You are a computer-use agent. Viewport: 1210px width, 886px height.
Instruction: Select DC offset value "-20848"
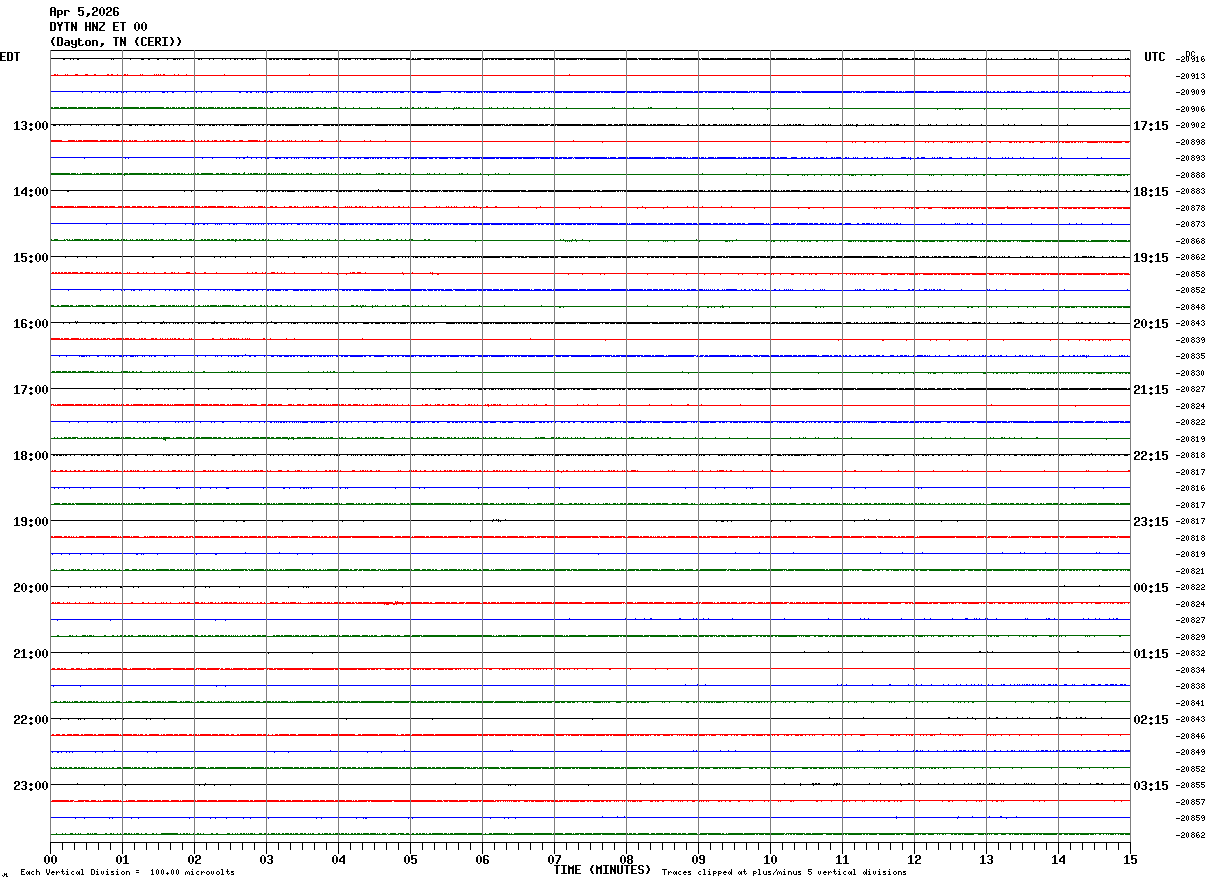(x=1190, y=307)
